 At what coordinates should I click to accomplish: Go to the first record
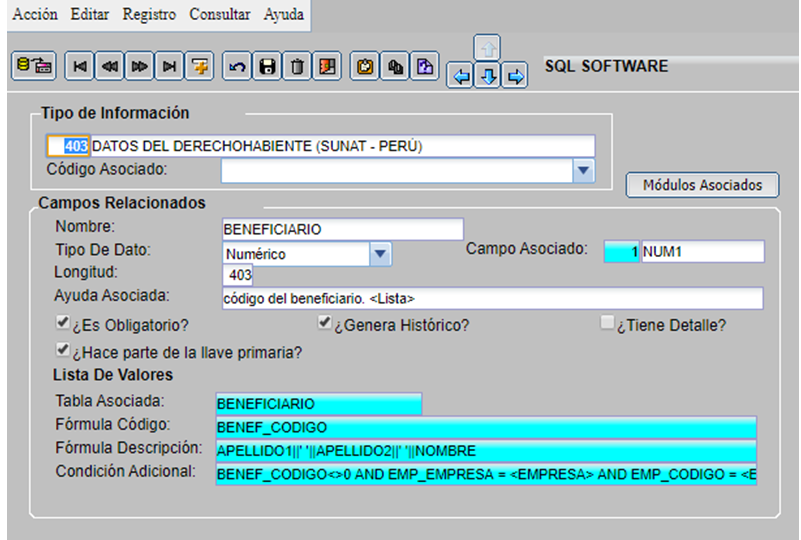pyautogui.click(x=79, y=66)
